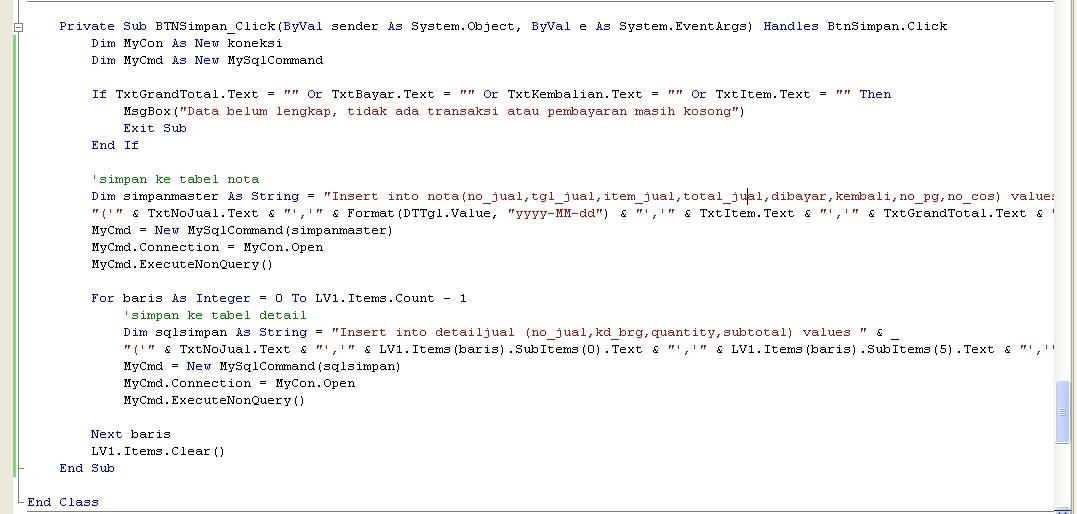1077x514 pixels.
Task: Click 'LV1.Items.Count - 1' expression
Action: click(x=391, y=298)
